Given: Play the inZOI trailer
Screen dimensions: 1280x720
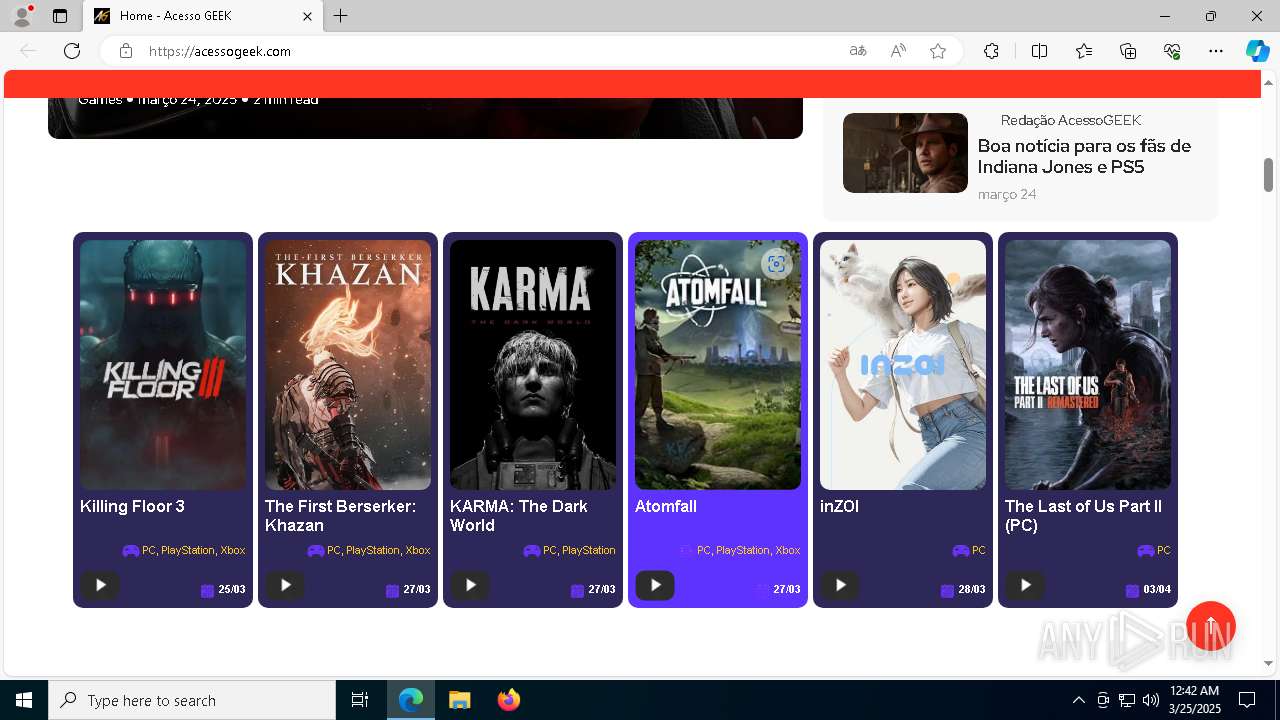Looking at the screenshot, I should pyautogui.click(x=840, y=585).
